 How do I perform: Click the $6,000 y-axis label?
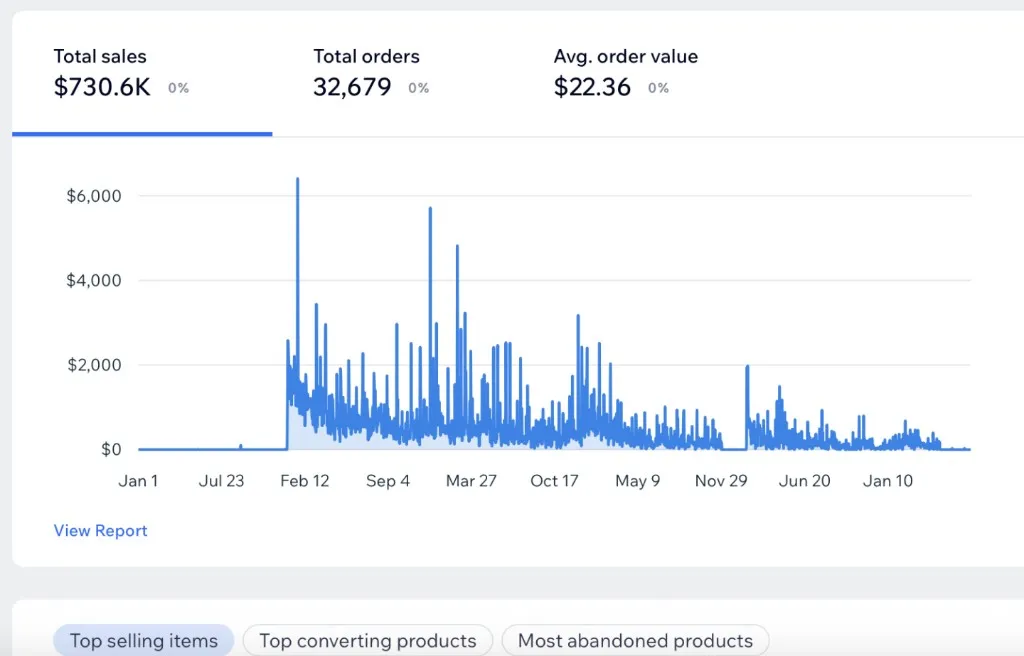[94, 196]
